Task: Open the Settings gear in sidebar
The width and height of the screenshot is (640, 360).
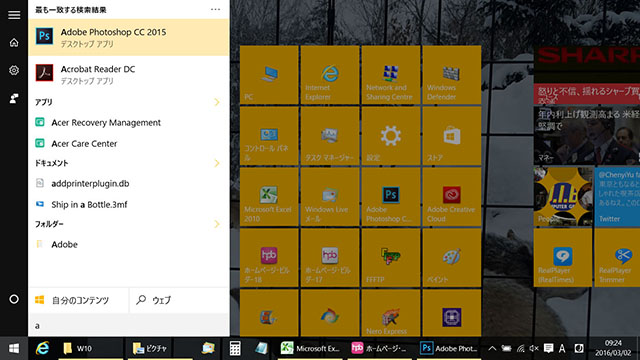Action: (x=14, y=70)
